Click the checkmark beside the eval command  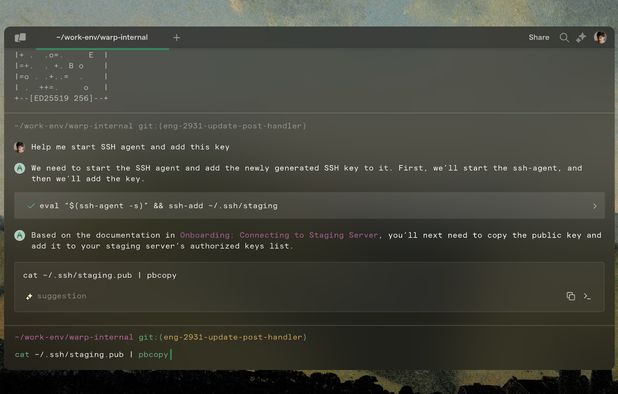31,206
